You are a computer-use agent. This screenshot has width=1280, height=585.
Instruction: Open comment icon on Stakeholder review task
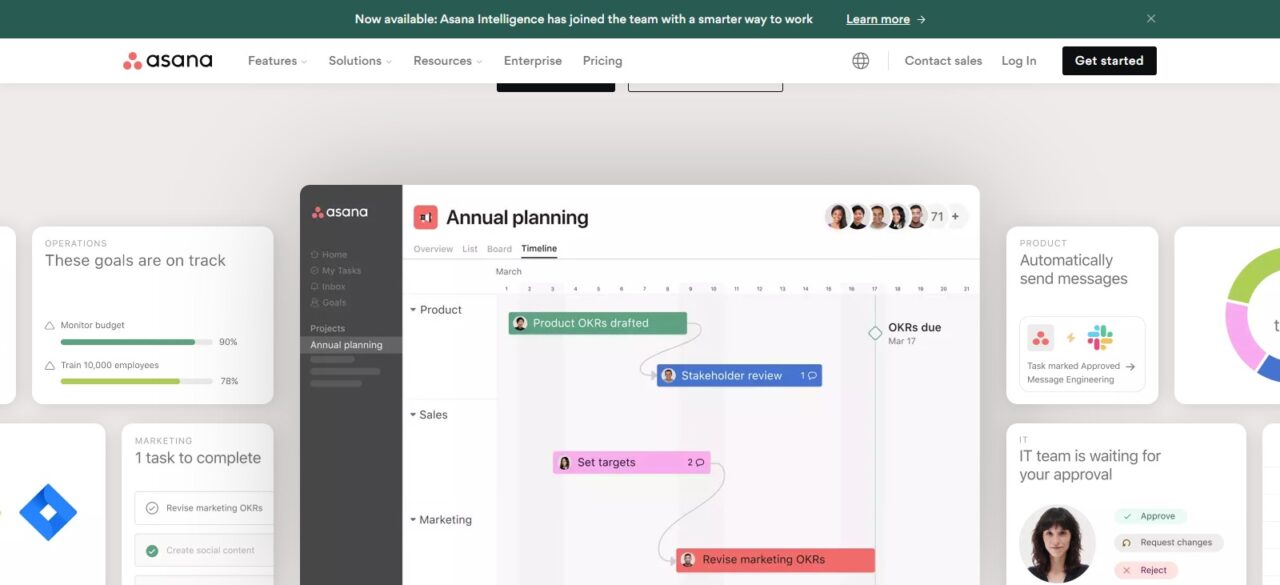812,376
